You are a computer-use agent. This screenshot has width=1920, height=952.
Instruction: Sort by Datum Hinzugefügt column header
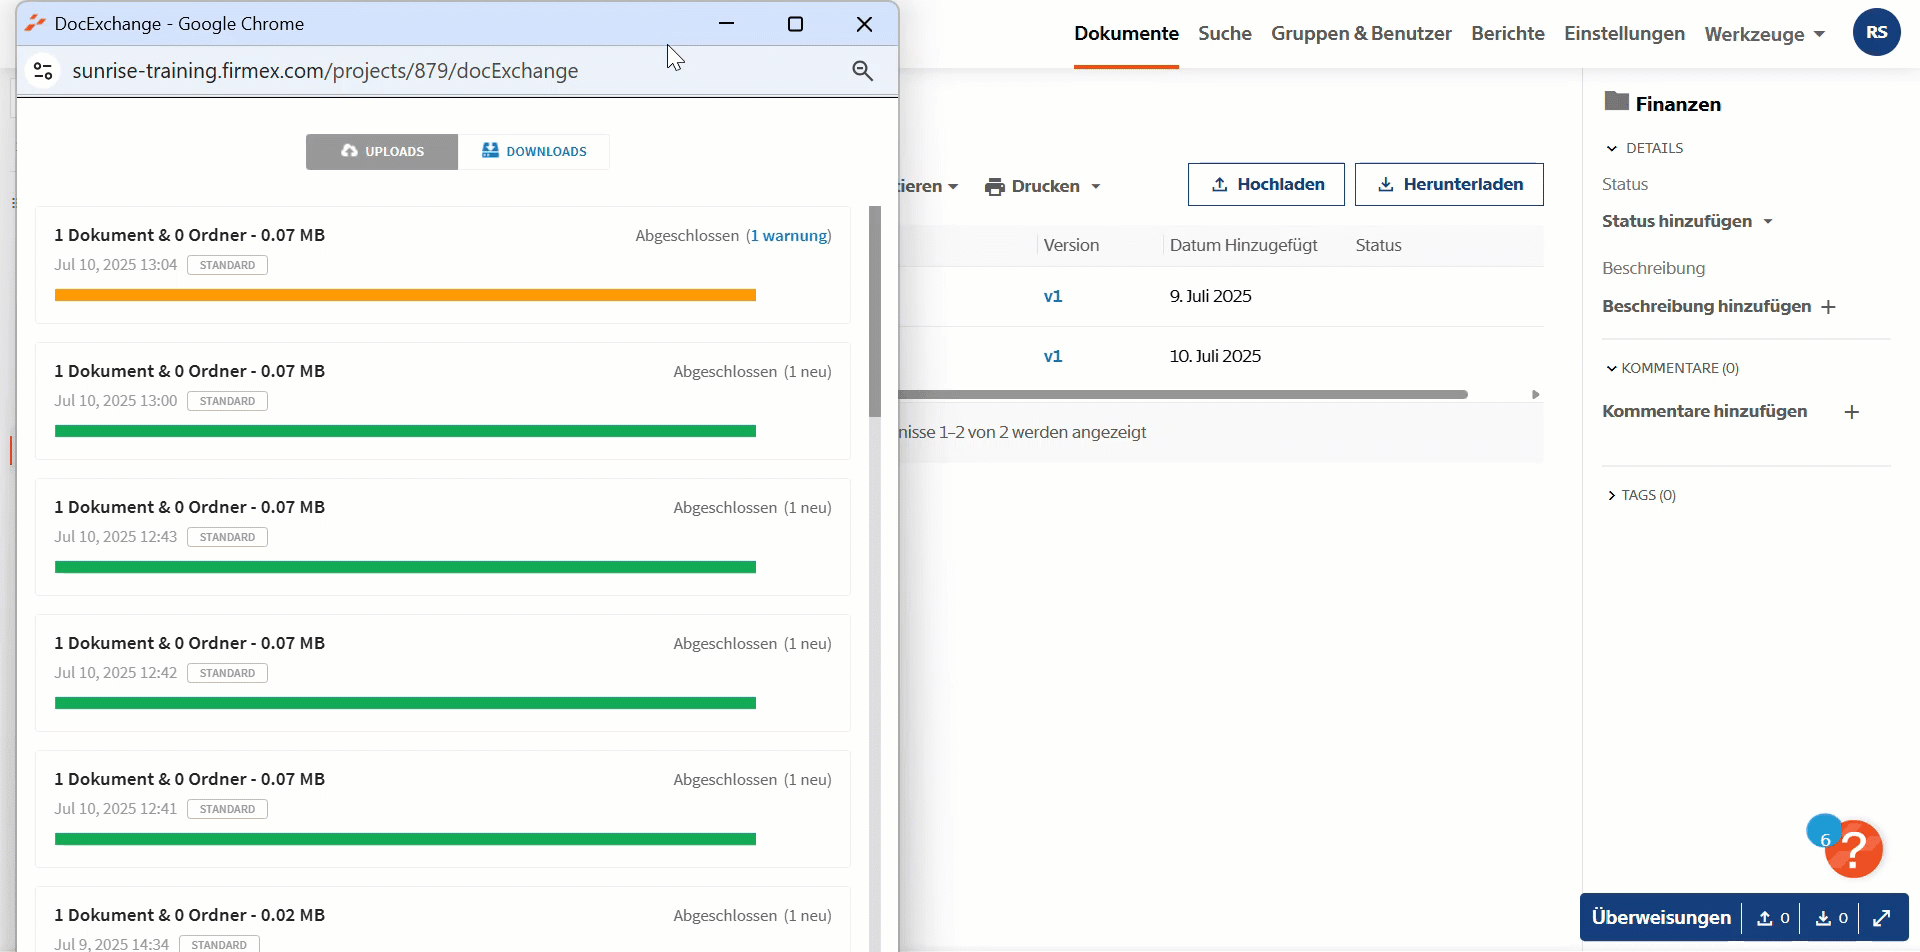pos(1243,245)
